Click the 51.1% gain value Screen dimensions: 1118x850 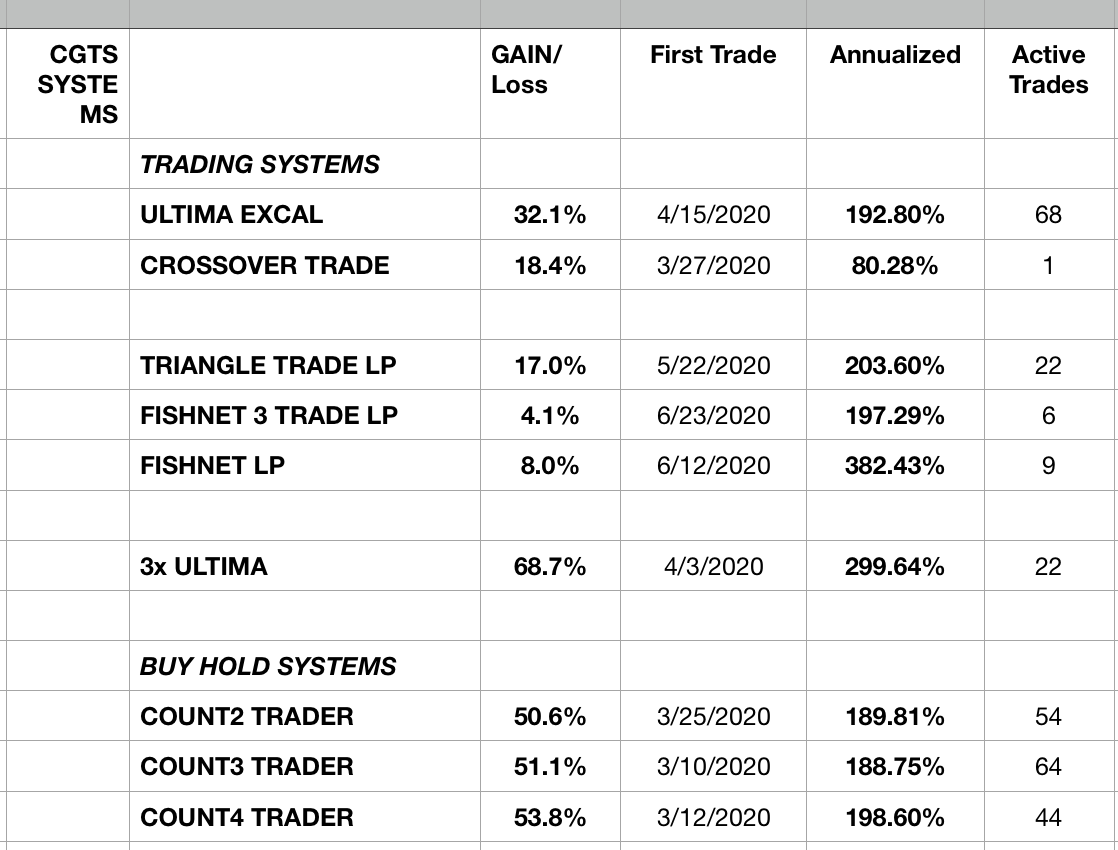coord(550,766)
